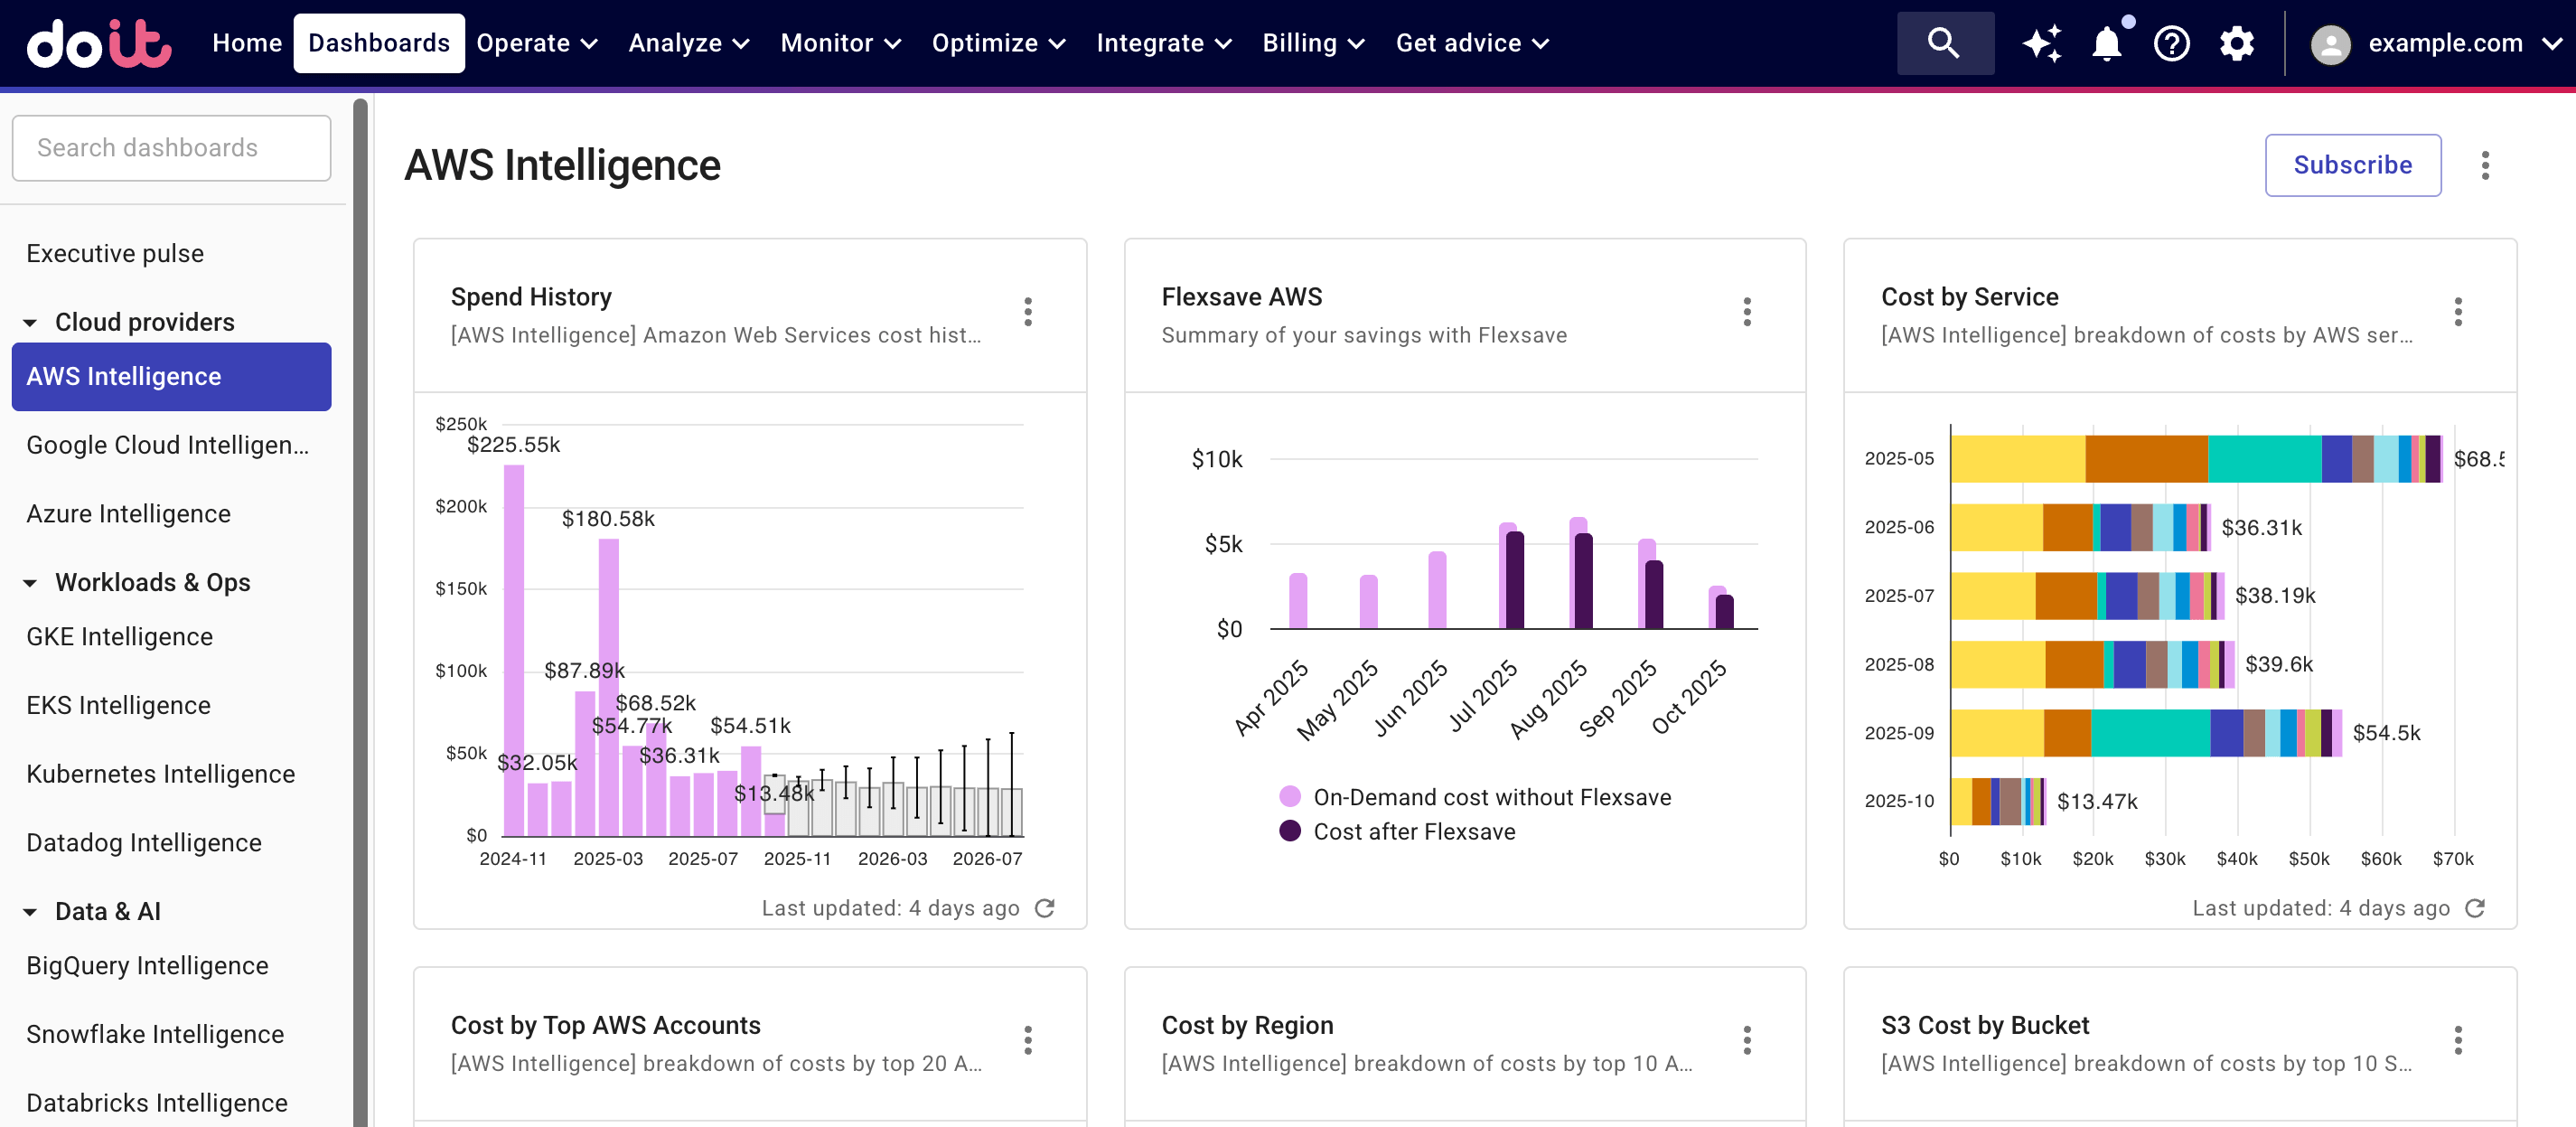Open the Billing menu
The height and width of the screenshot is (1127, 2576).
1312,43
